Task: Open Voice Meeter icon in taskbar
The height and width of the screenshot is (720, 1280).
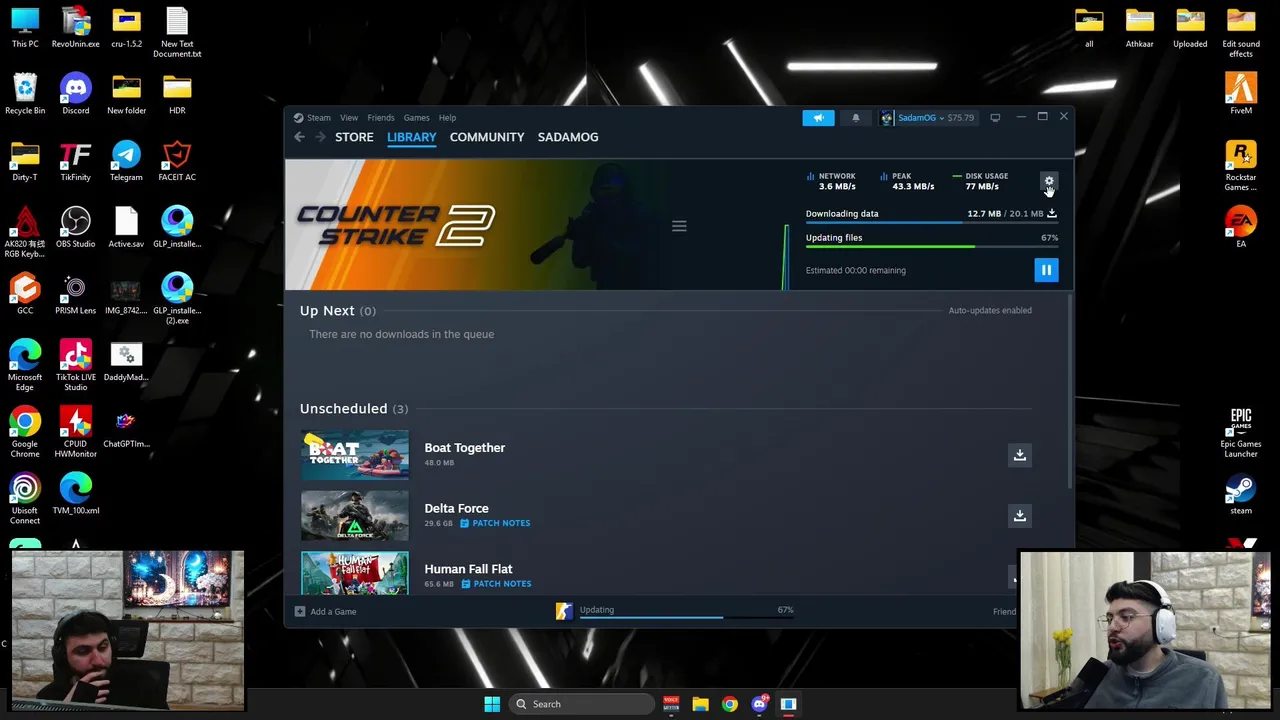Action: (671, 704)
